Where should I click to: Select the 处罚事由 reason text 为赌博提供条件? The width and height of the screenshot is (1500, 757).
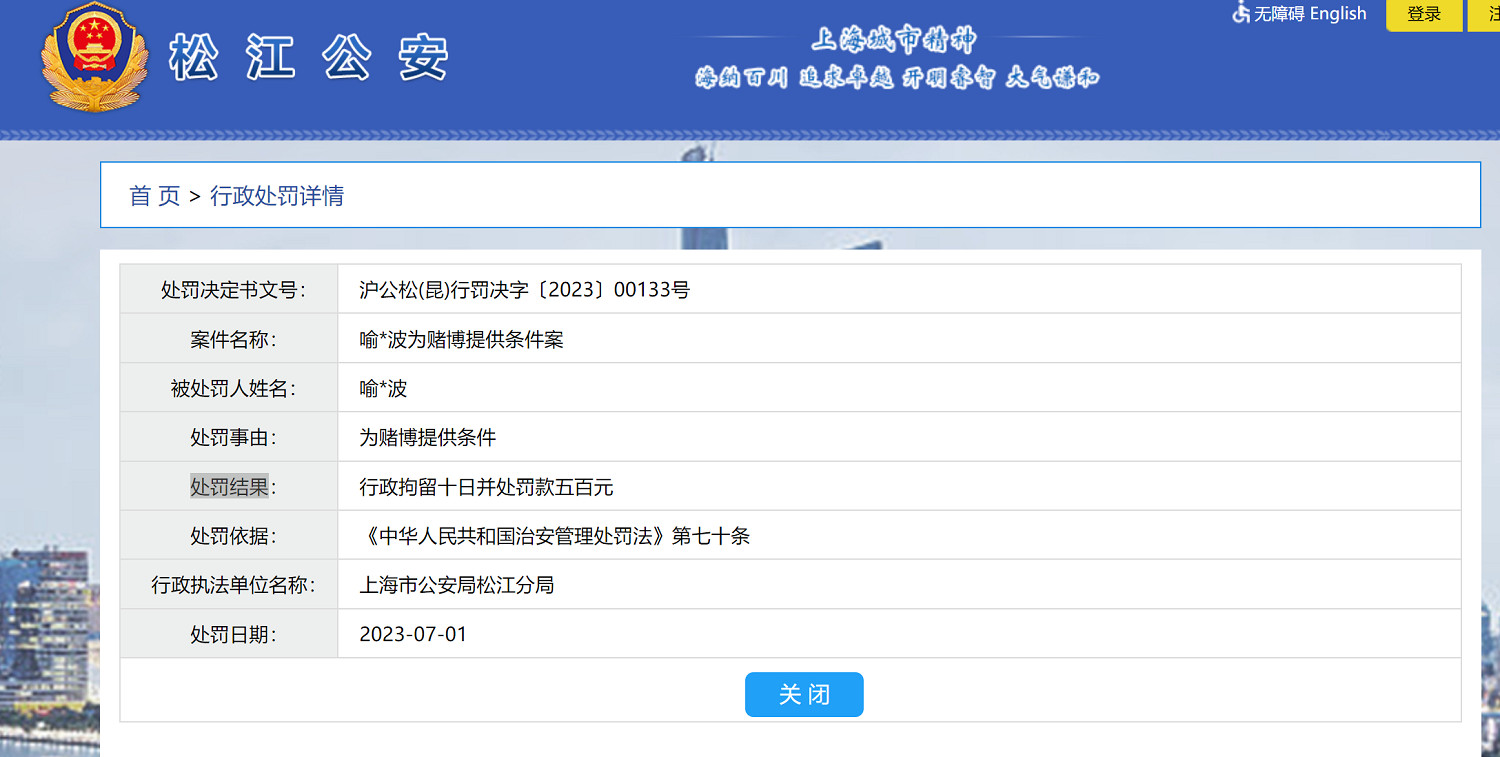tap(428, 437)
